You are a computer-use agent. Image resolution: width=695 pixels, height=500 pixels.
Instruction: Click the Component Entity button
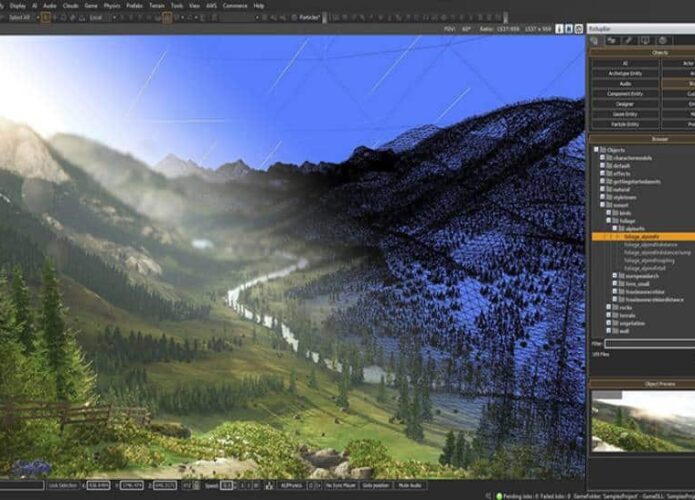(x=625, y=94)
